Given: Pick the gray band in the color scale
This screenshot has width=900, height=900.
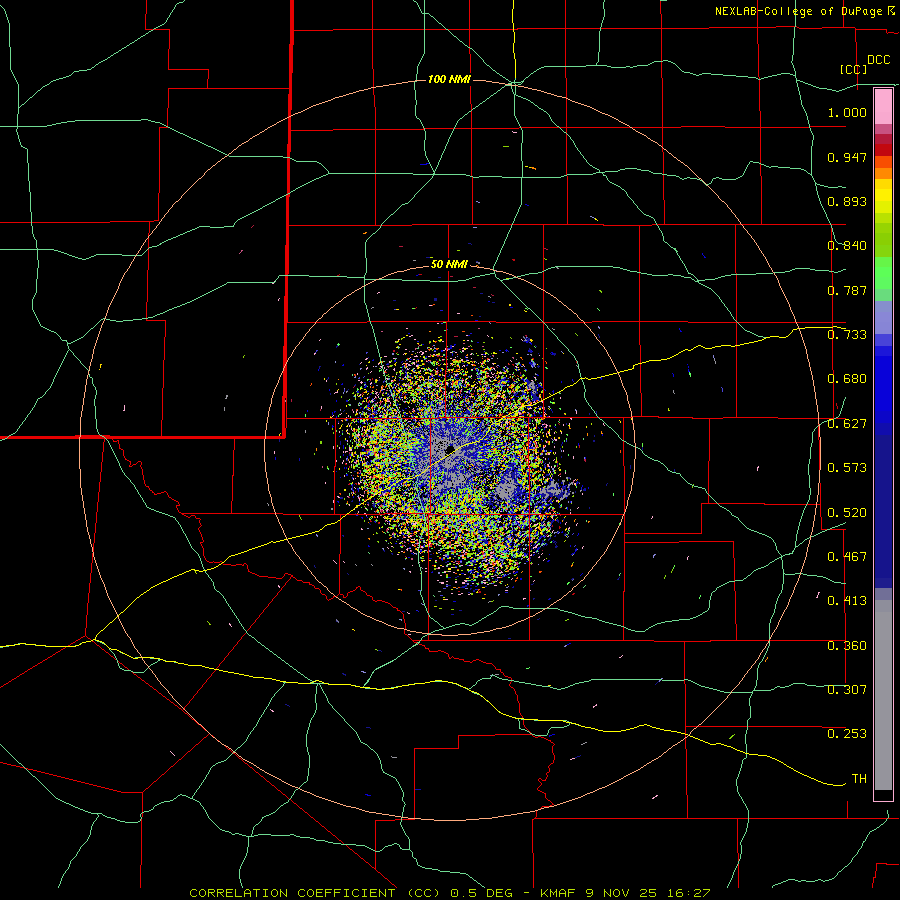Looking at the screenshot, I should (883, 695).
